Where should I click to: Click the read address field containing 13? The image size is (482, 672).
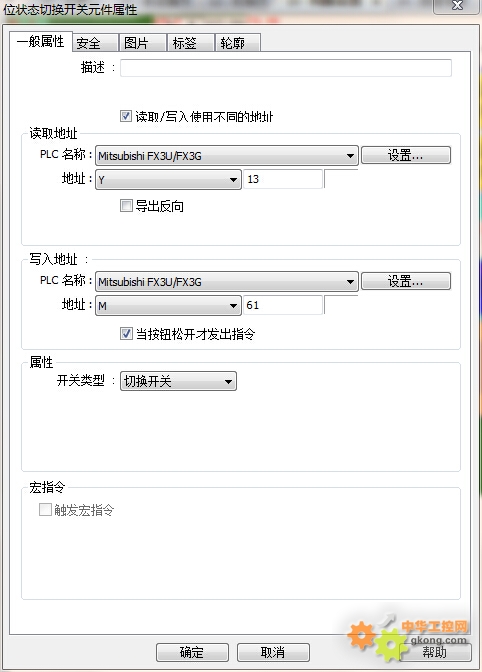click(283, 179)
